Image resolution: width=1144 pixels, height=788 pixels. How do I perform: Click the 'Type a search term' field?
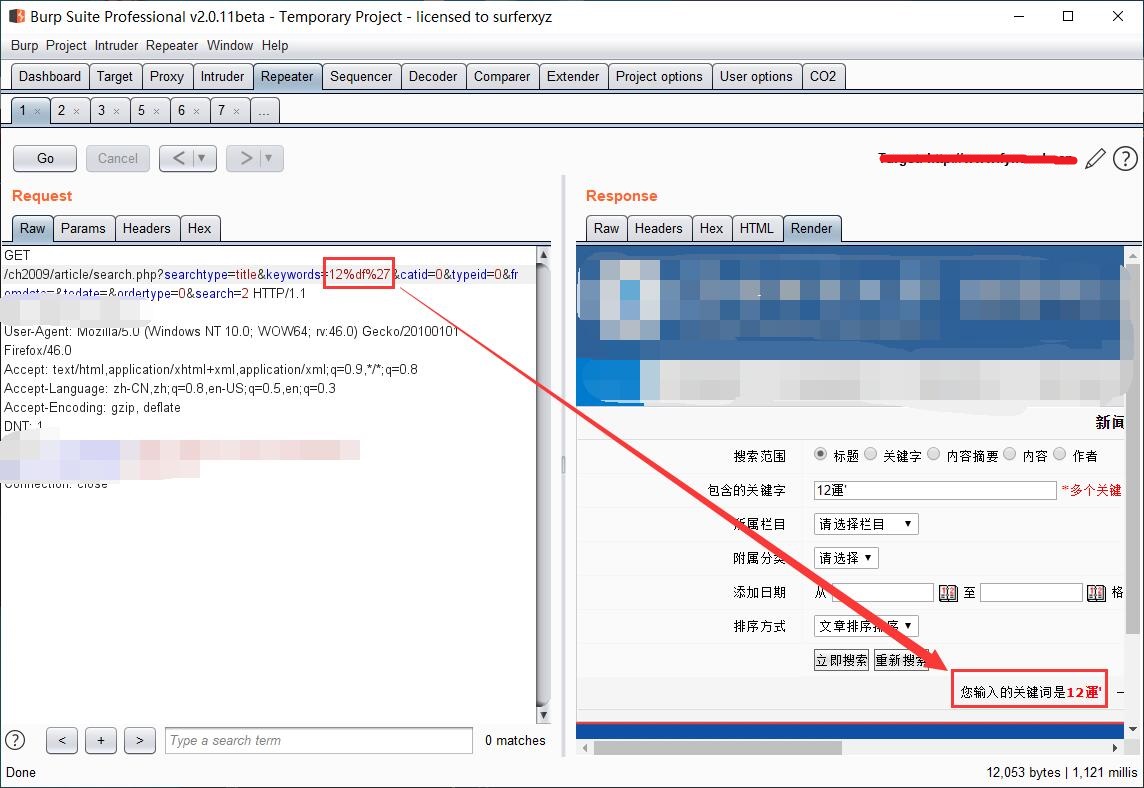click(318, 740)
